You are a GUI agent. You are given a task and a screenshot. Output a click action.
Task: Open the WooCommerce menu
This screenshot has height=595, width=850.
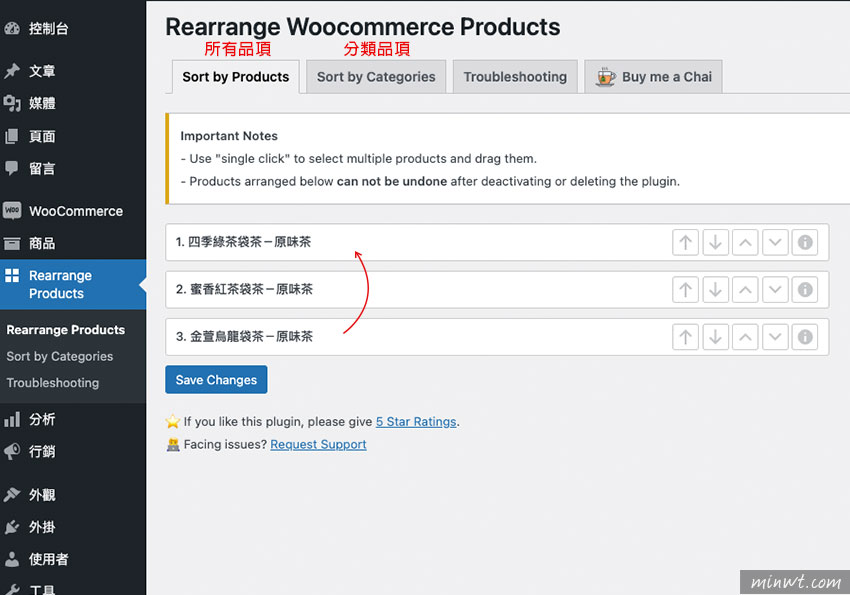tap(73, 211)
